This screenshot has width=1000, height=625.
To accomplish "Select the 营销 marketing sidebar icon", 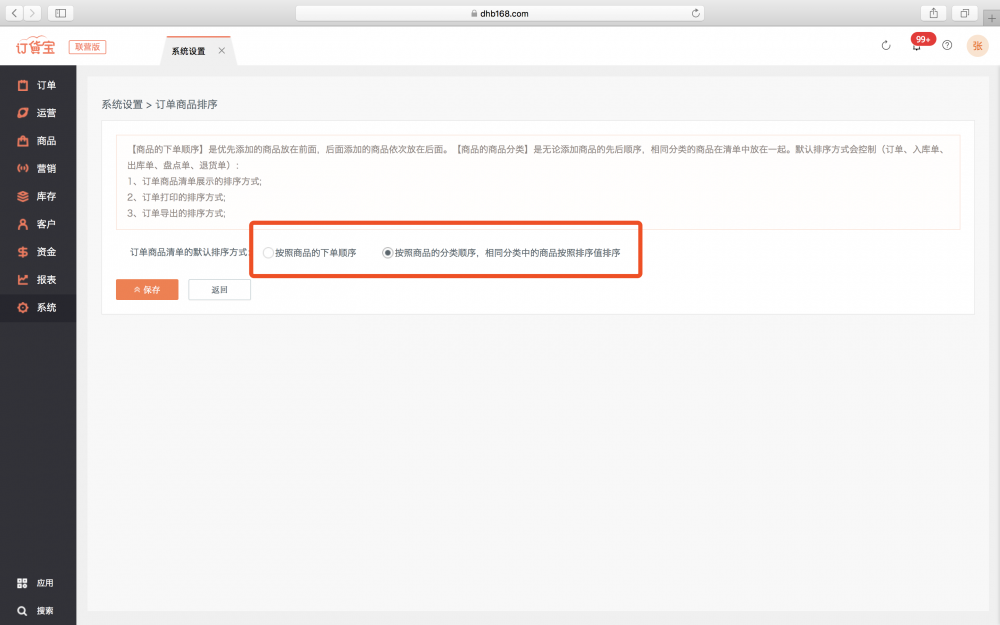I will [23, 168].
